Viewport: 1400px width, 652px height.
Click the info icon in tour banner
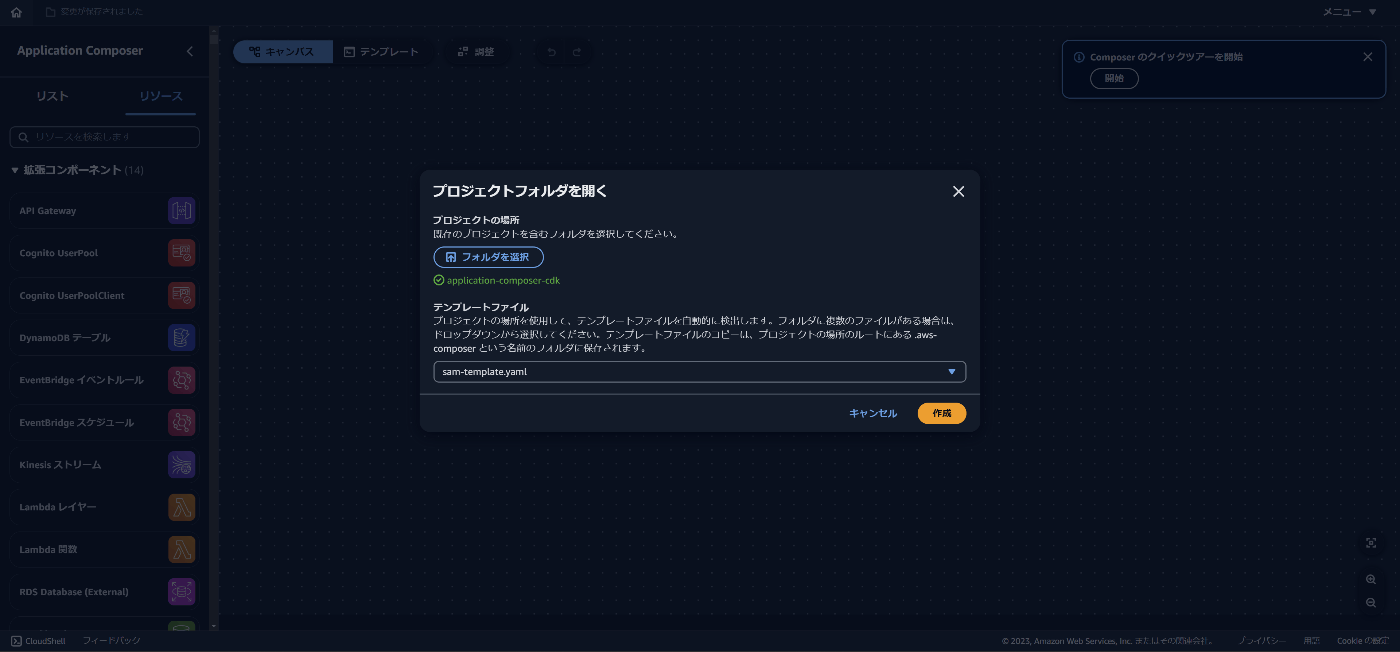coord(1079,57)
